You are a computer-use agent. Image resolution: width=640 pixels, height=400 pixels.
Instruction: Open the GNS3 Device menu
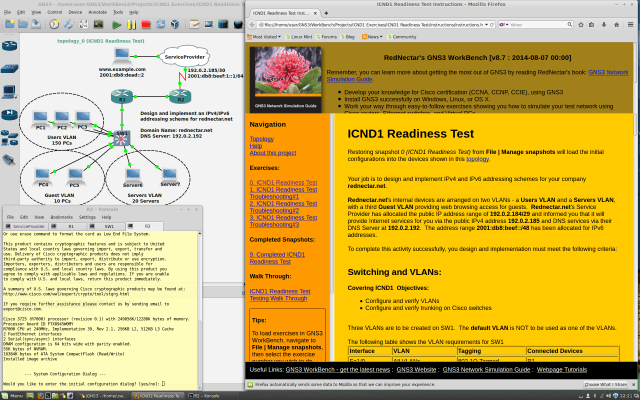(x=75, y=12)
